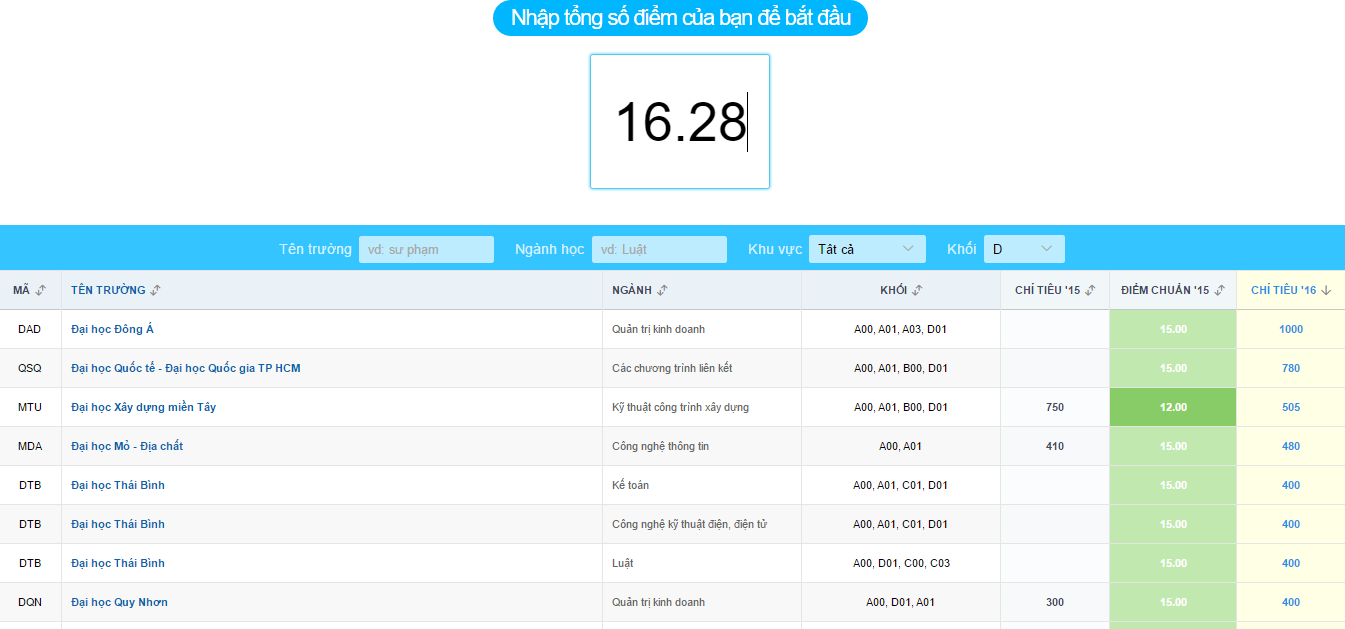
Task: Open the Đại học Đông Á link
Action: coord(112,329)
